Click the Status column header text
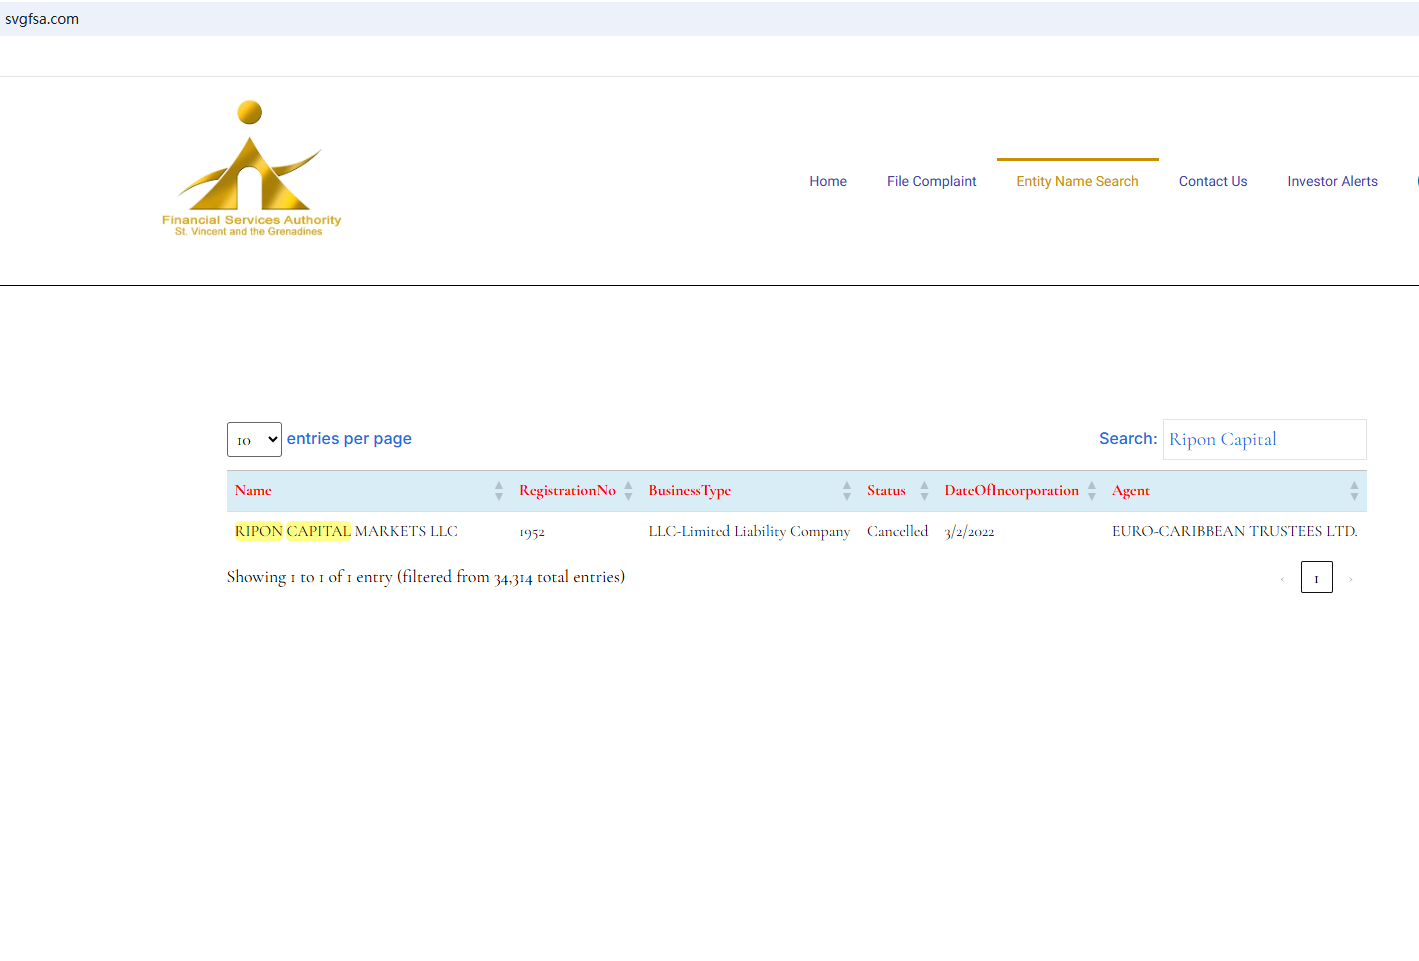Screen dimensions: 1419x961 point(886,490)
